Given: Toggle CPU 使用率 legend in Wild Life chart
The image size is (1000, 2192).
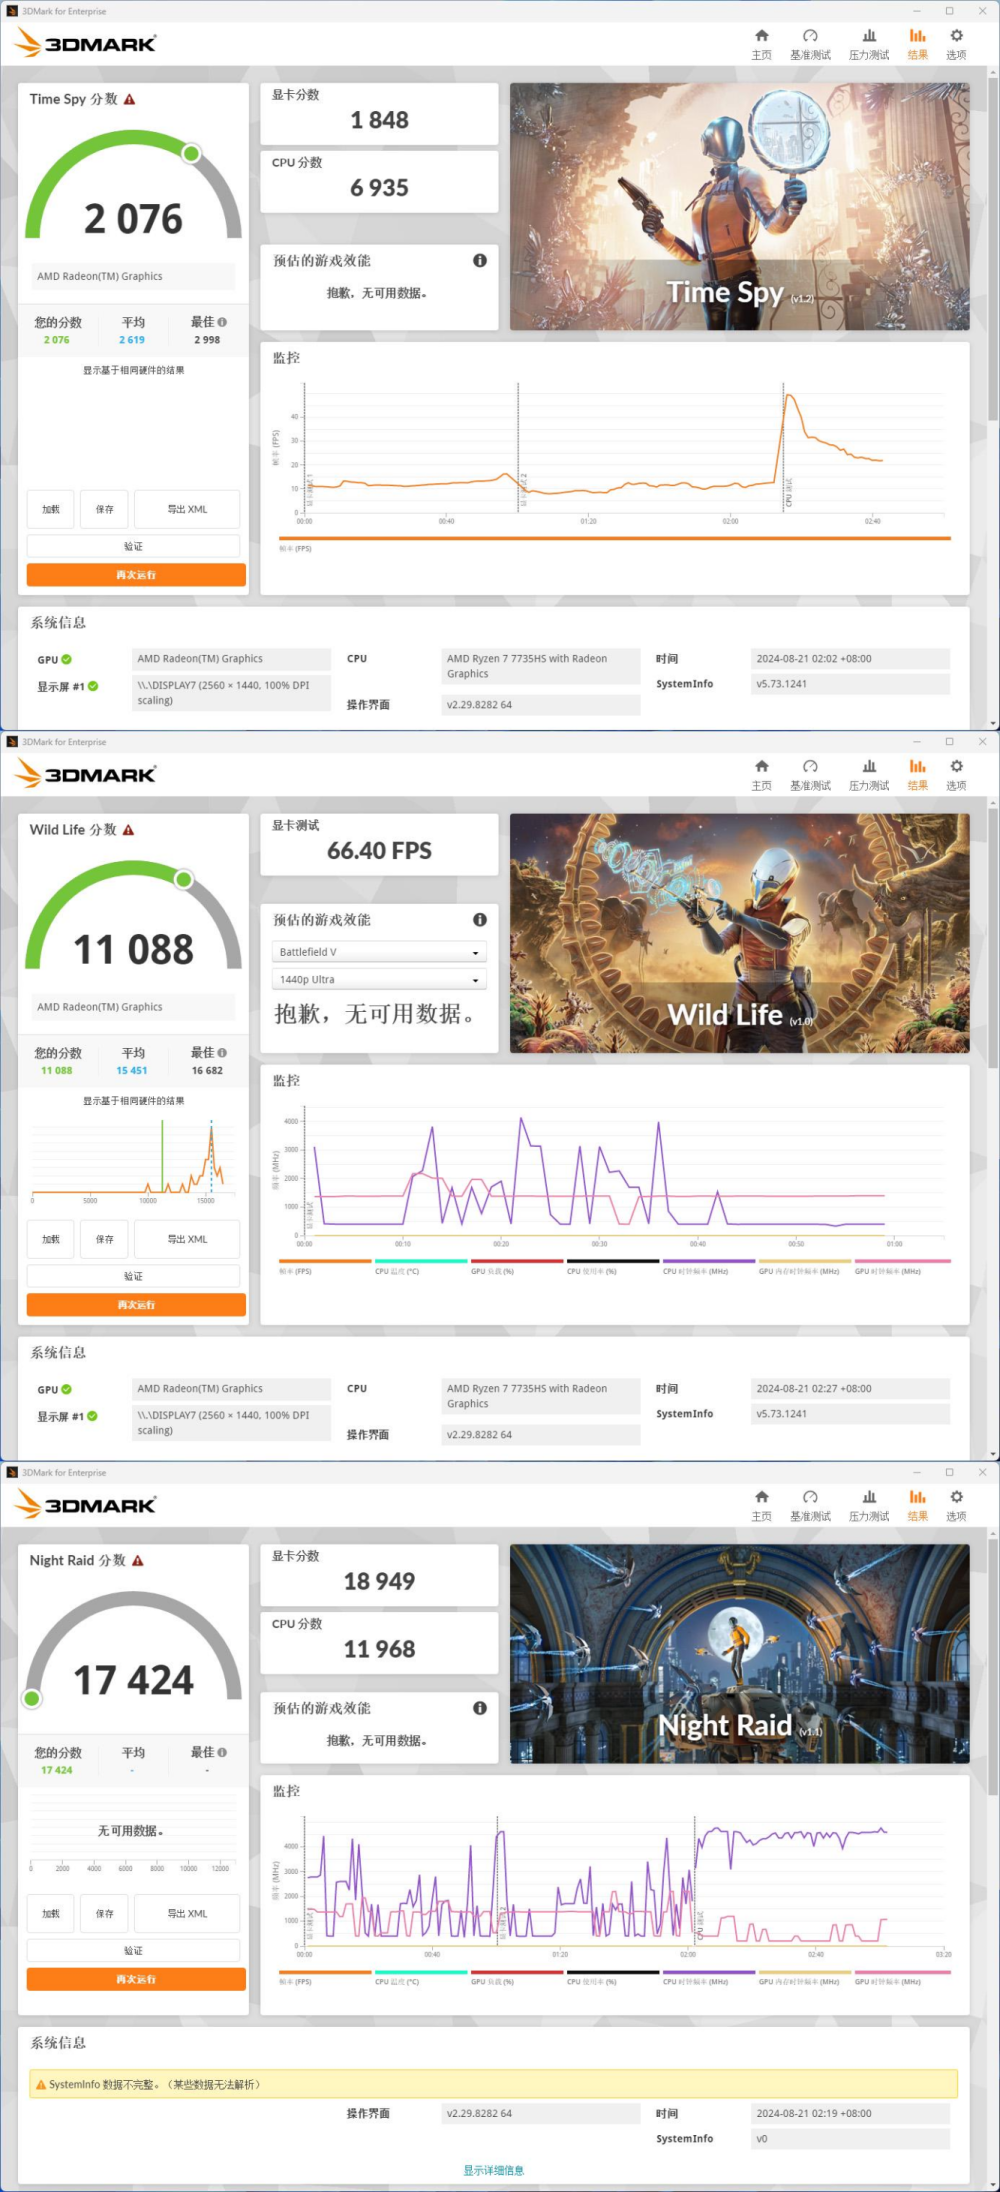Looking at the screenshot, I should click(613, 1267).
